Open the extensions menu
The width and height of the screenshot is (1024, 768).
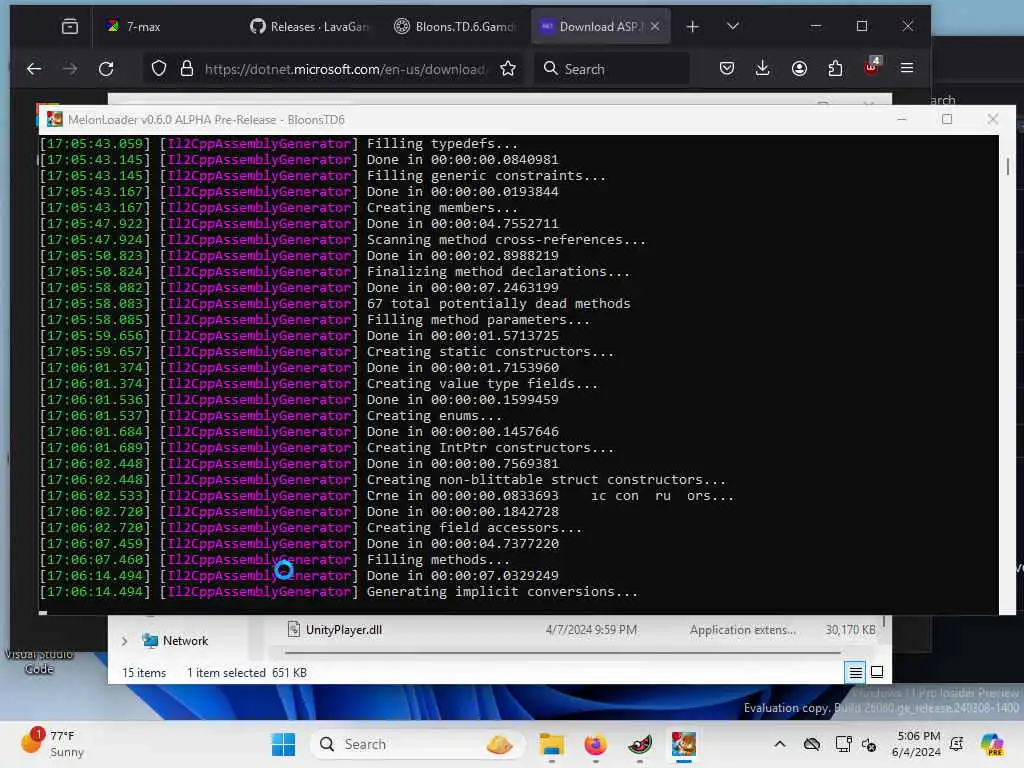[835, 69]
